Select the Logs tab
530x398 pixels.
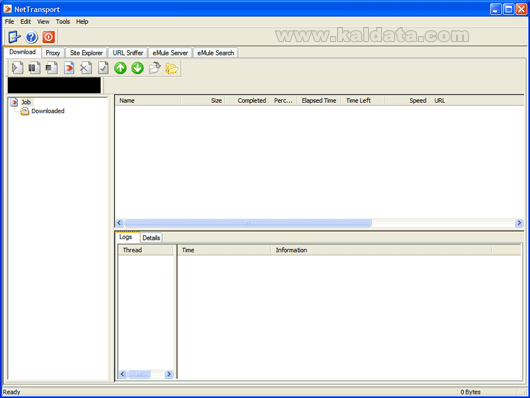pos(126,237)
